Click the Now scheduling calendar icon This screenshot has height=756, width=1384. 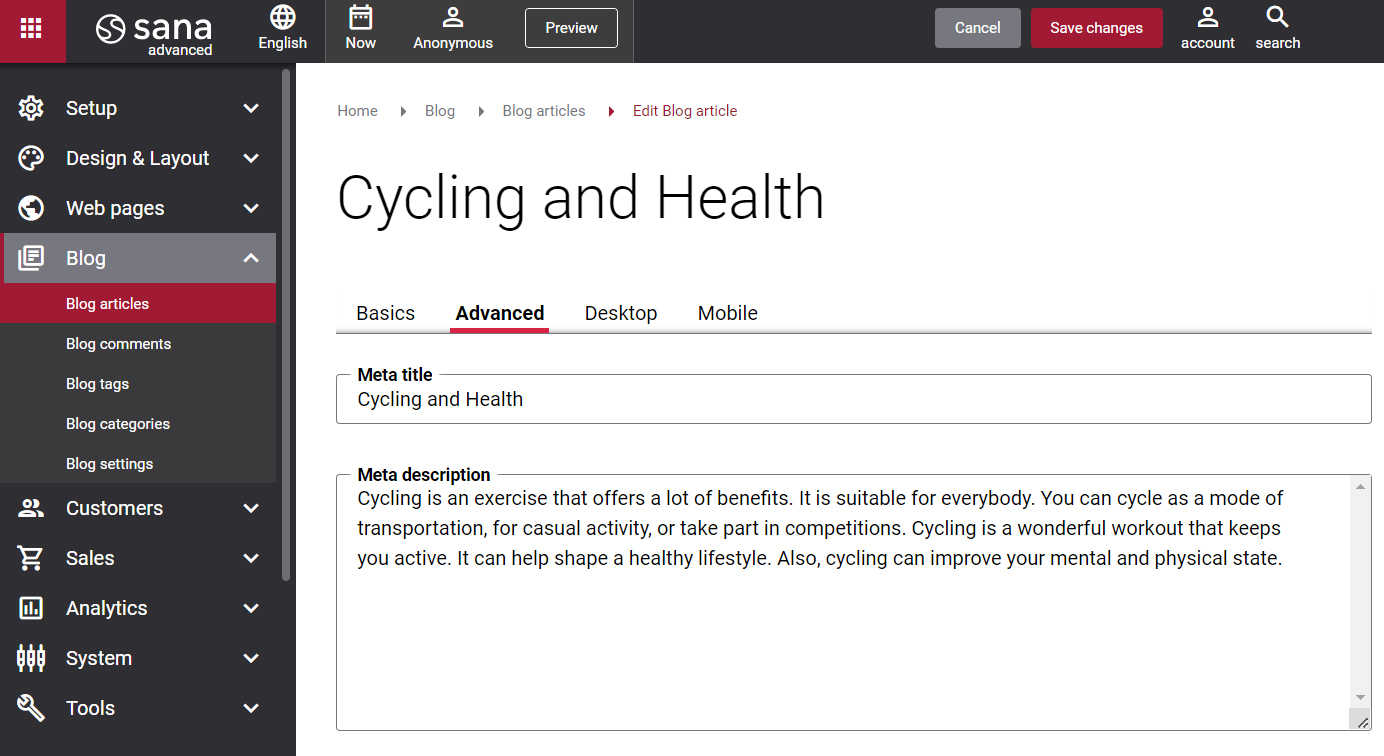(x=360, y=20)
